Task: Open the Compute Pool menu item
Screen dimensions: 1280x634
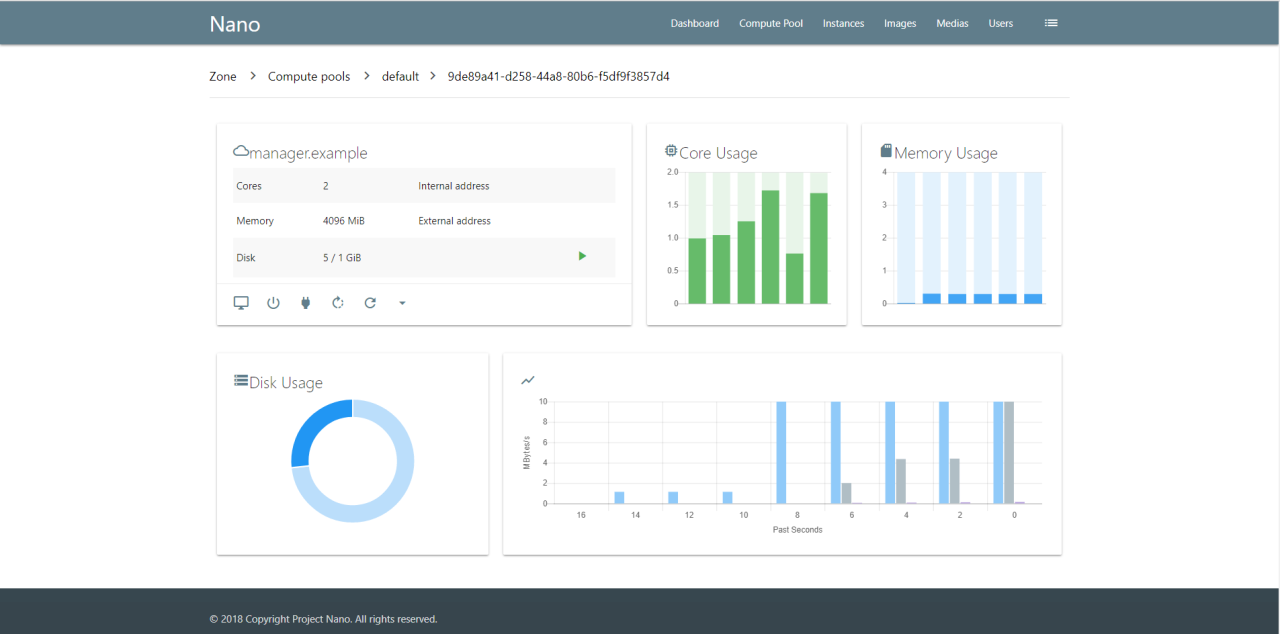Action: (771, 23)
